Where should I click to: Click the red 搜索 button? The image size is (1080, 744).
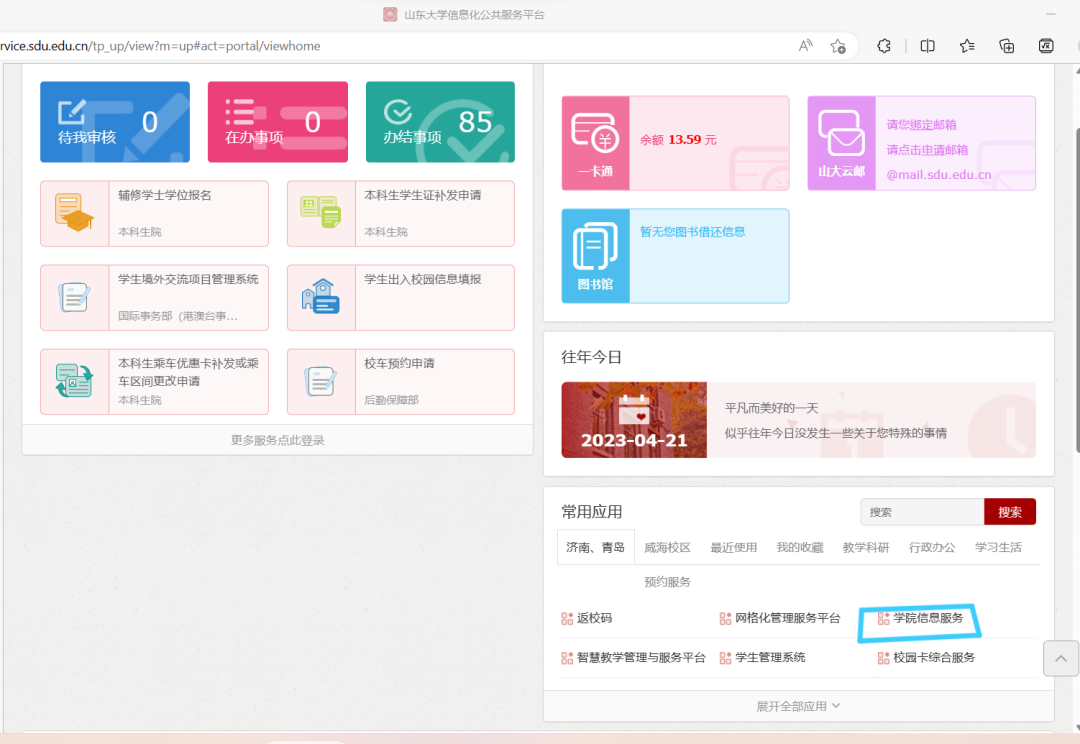[x=1009, y=512]
